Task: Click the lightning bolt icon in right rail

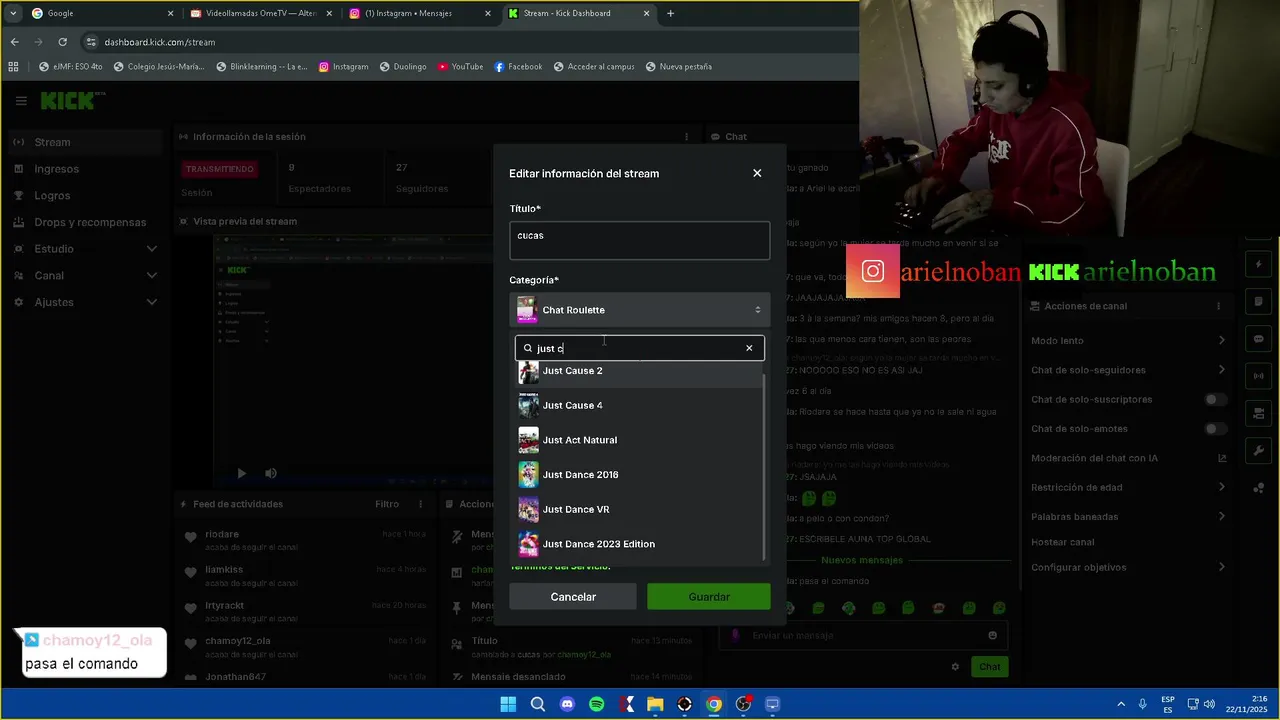Action: click(1259, 264)
